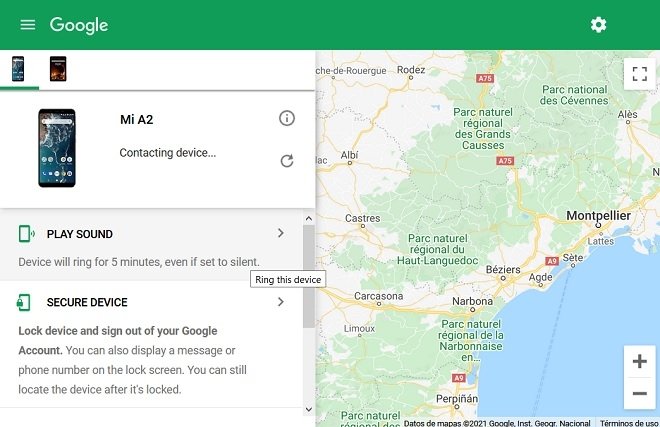Open the Términos de uso link
This screenshot has width=660, height=427.
click(629, 423)
